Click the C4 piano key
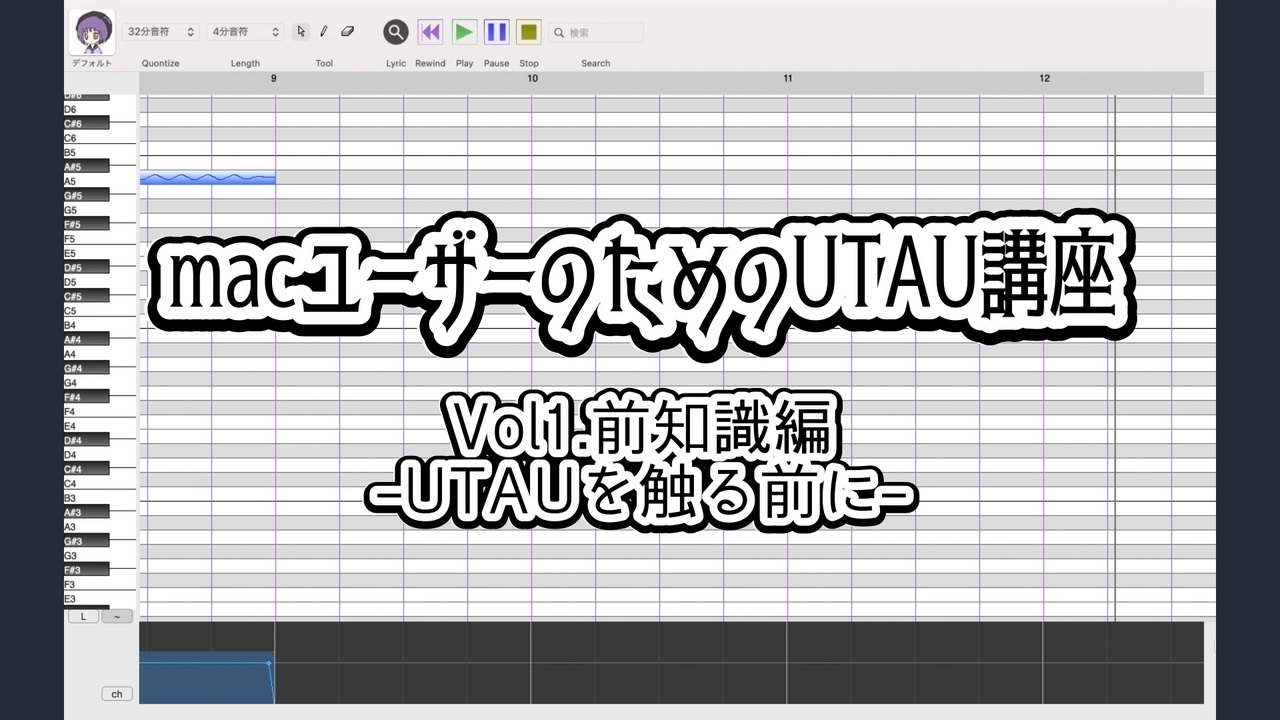The image size is (1280, 720). pyautogui.click(x=100, y=484)
